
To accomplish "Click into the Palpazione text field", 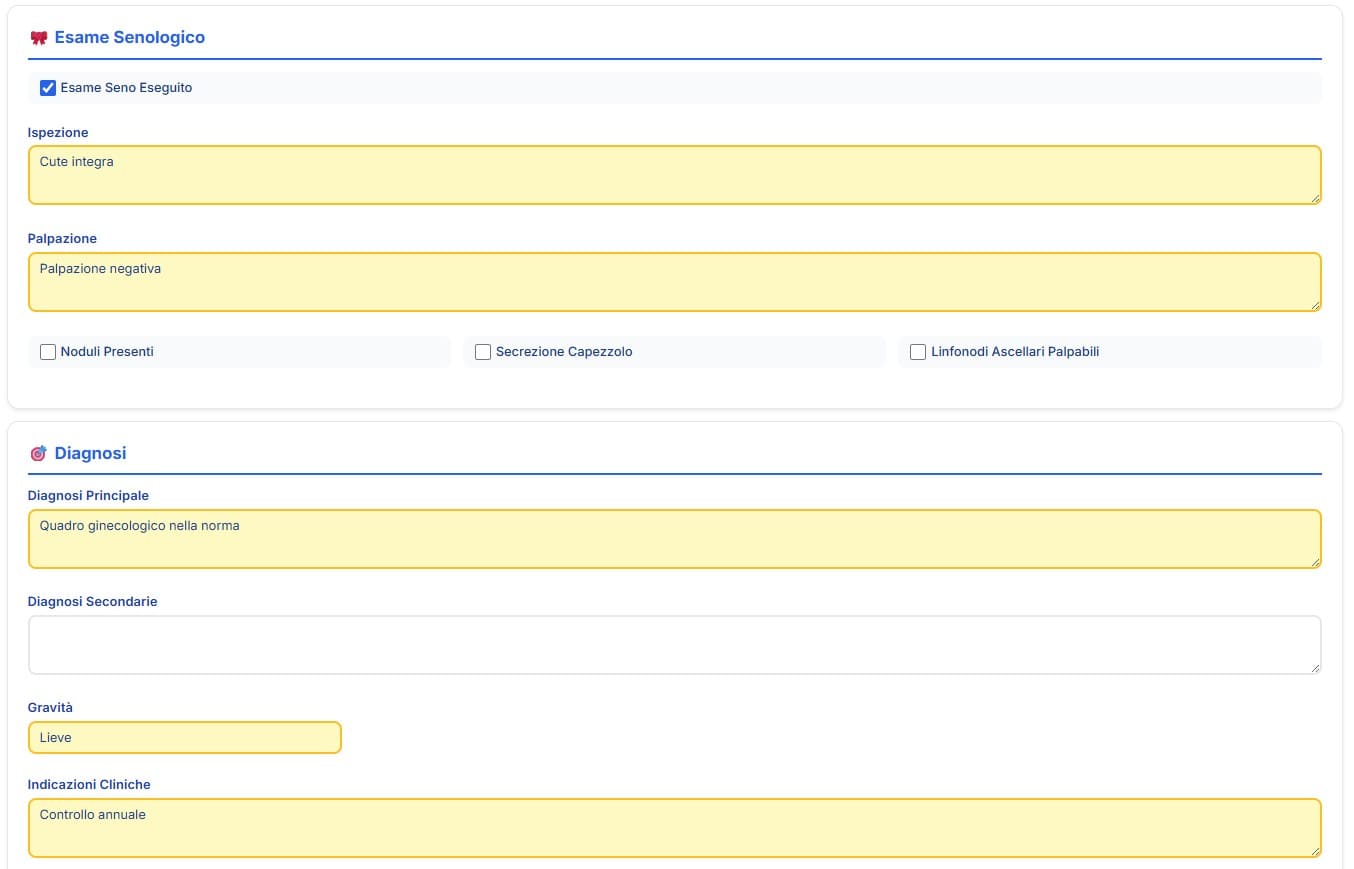I will point(674,282).
